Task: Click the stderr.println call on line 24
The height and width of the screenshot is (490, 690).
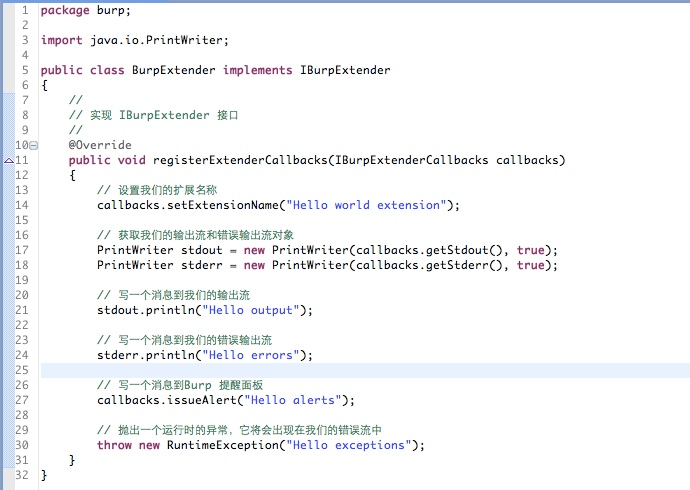Action: pos(146,355)
